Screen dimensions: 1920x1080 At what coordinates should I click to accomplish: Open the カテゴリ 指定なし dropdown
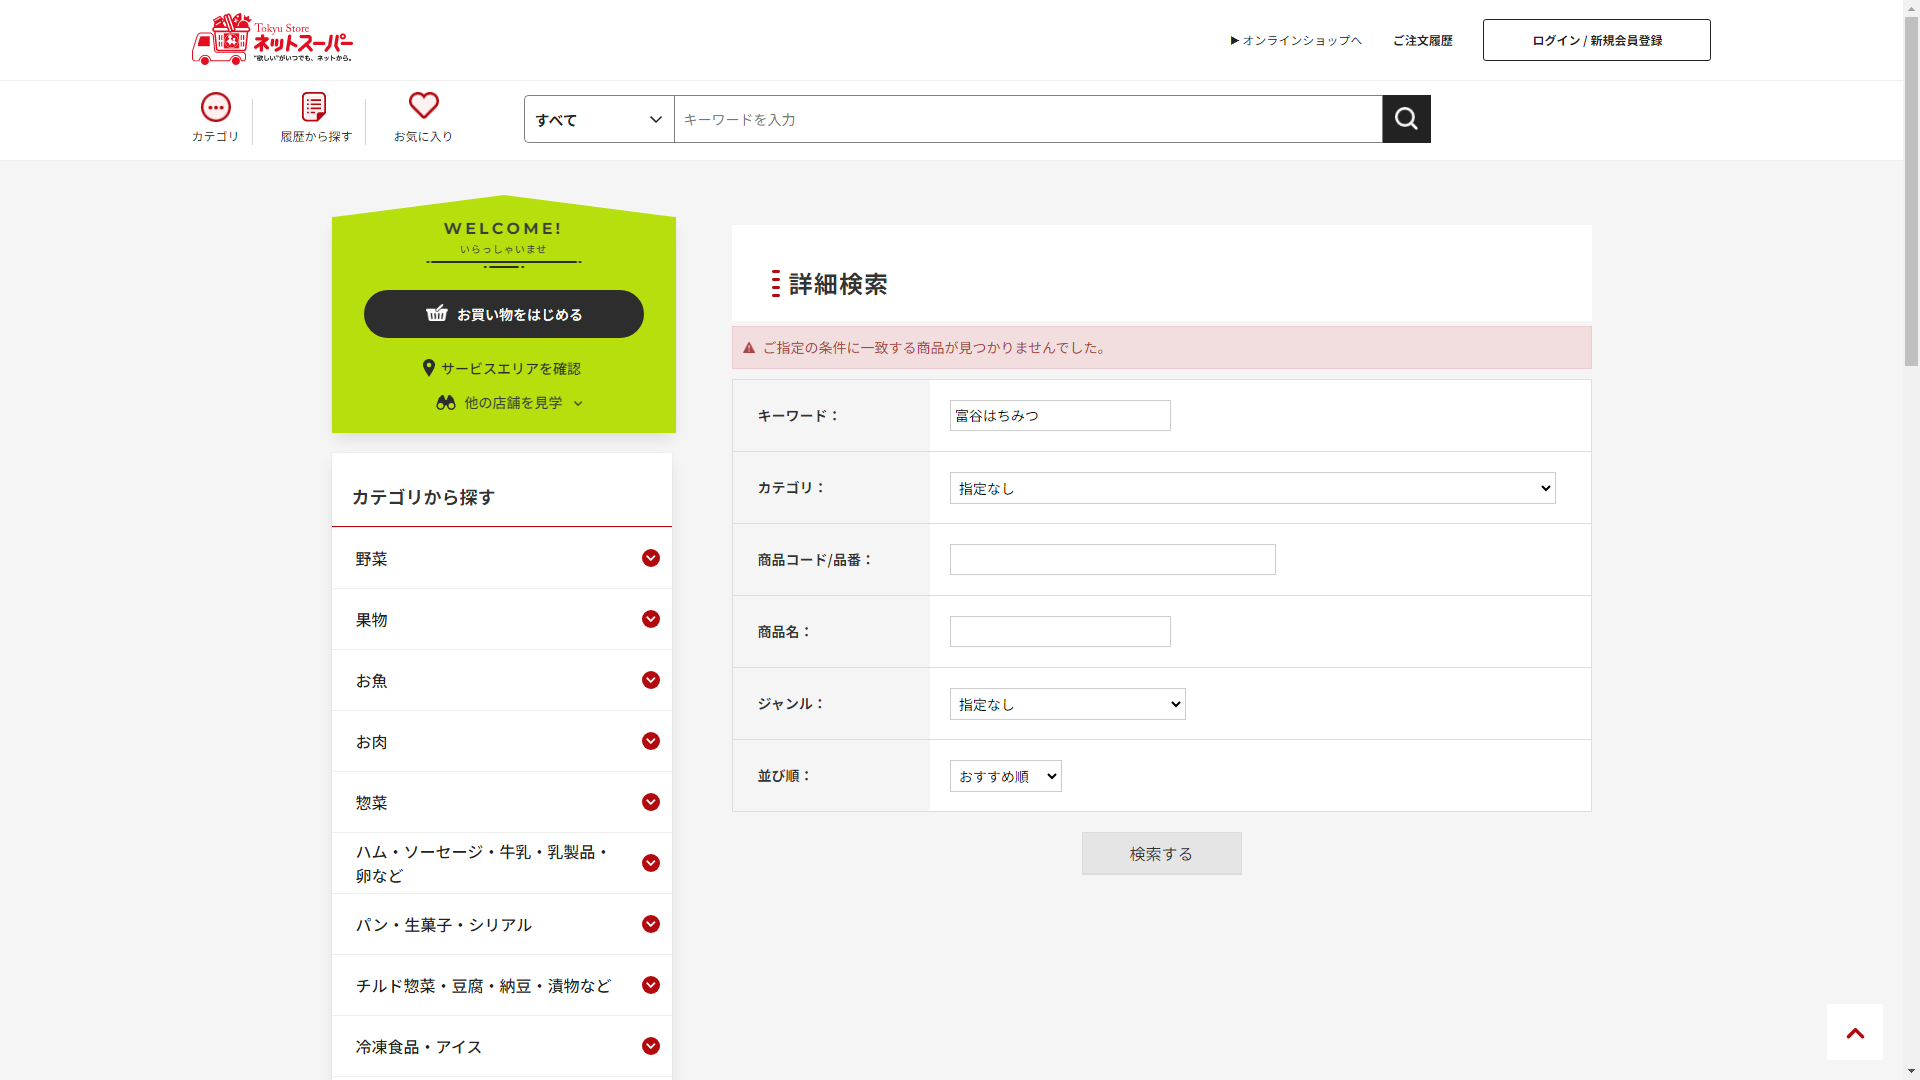(1252, 488)
